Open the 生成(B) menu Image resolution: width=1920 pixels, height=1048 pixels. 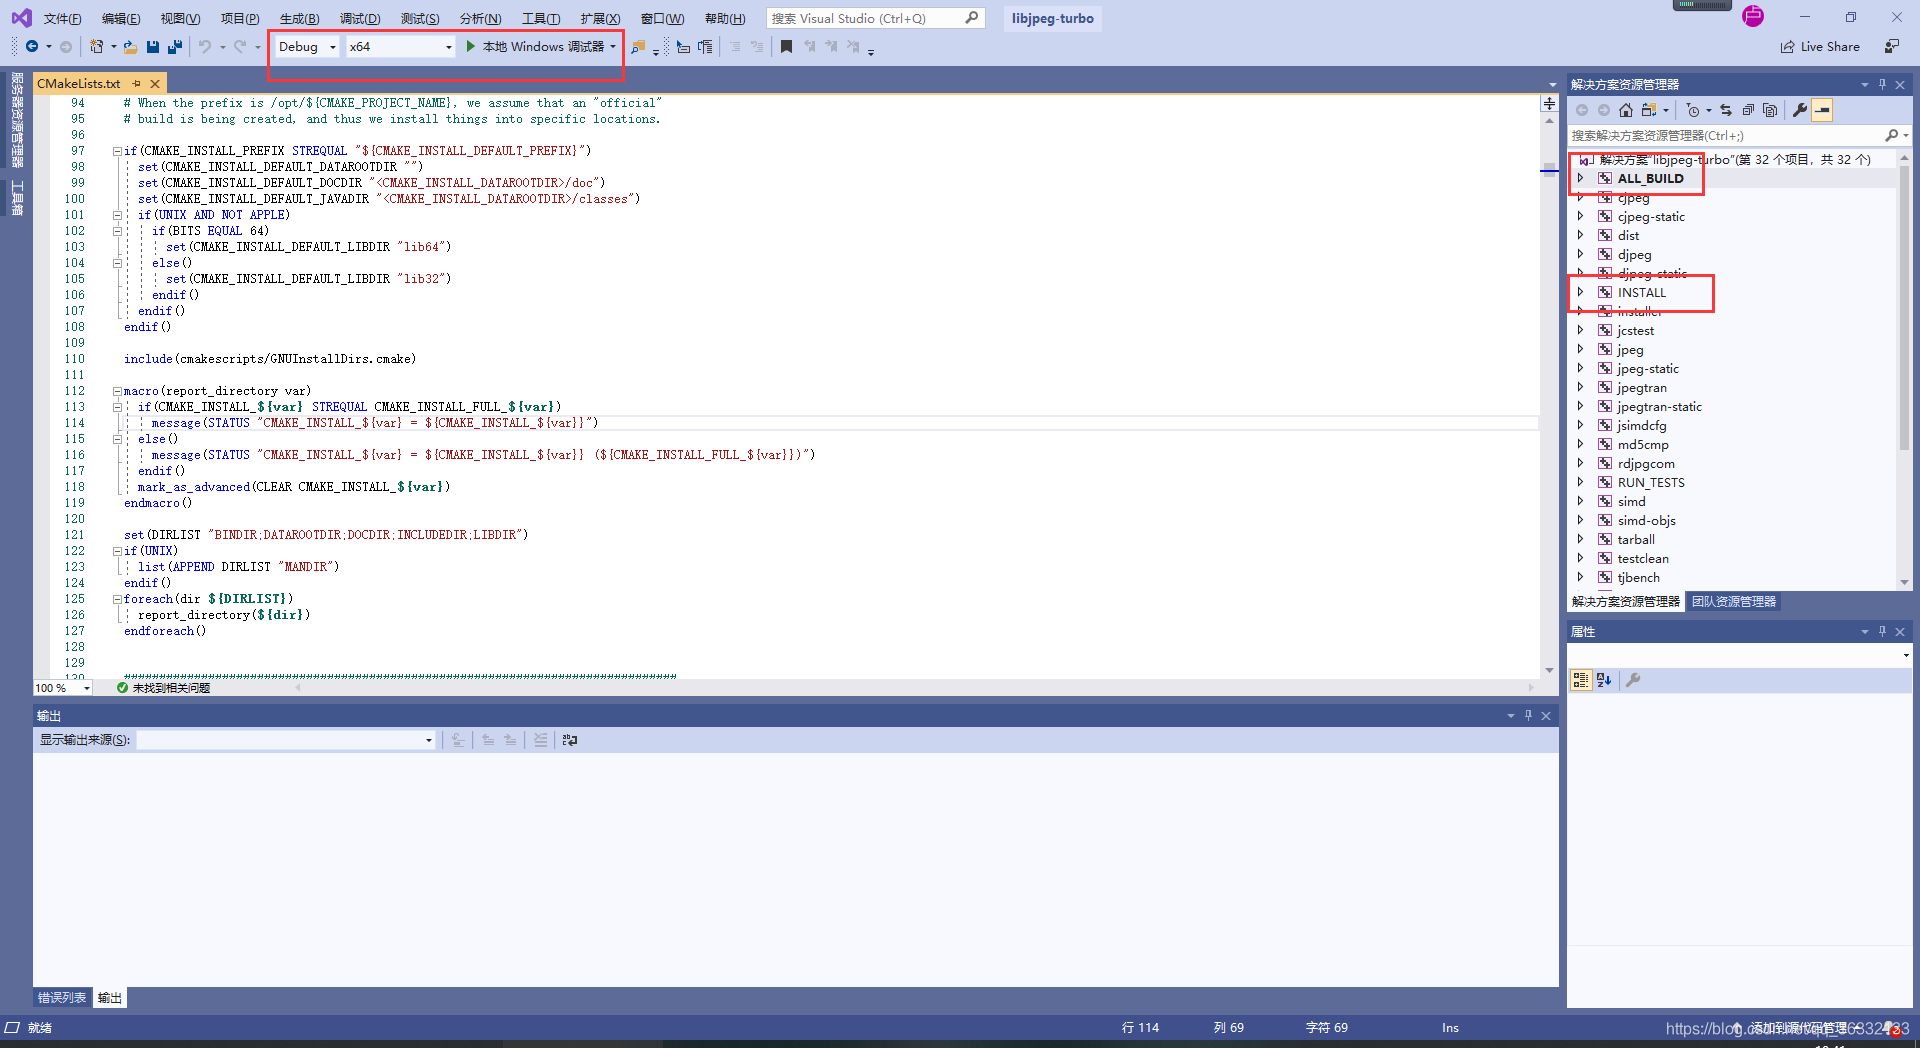tap(299, 19)
